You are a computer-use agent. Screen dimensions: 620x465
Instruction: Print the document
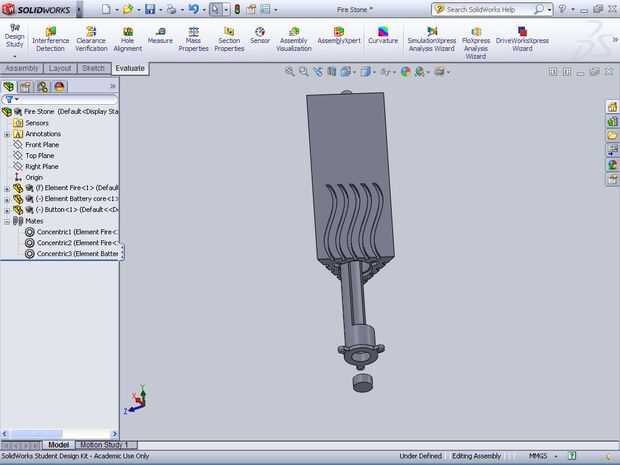pyautogui.click(x=172, y=9)
